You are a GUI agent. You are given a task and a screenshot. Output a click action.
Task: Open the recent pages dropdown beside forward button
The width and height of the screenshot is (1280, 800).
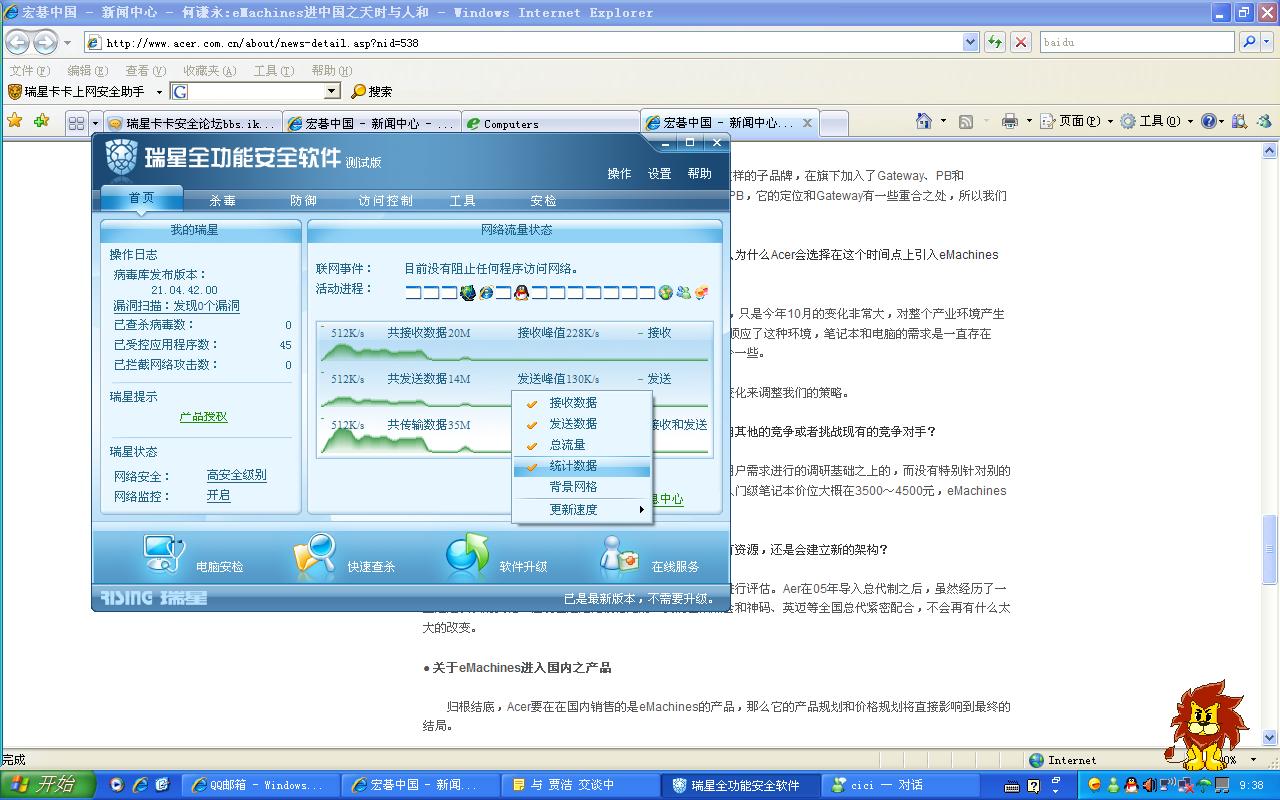tap(67, 42)
